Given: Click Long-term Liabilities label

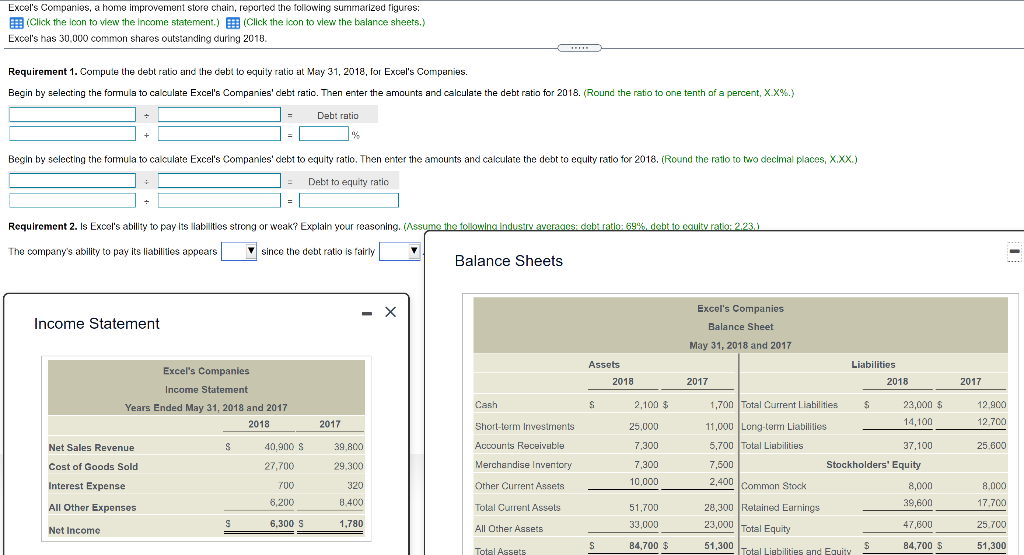Looking at the screenshot, I should (x=784, y=426).
